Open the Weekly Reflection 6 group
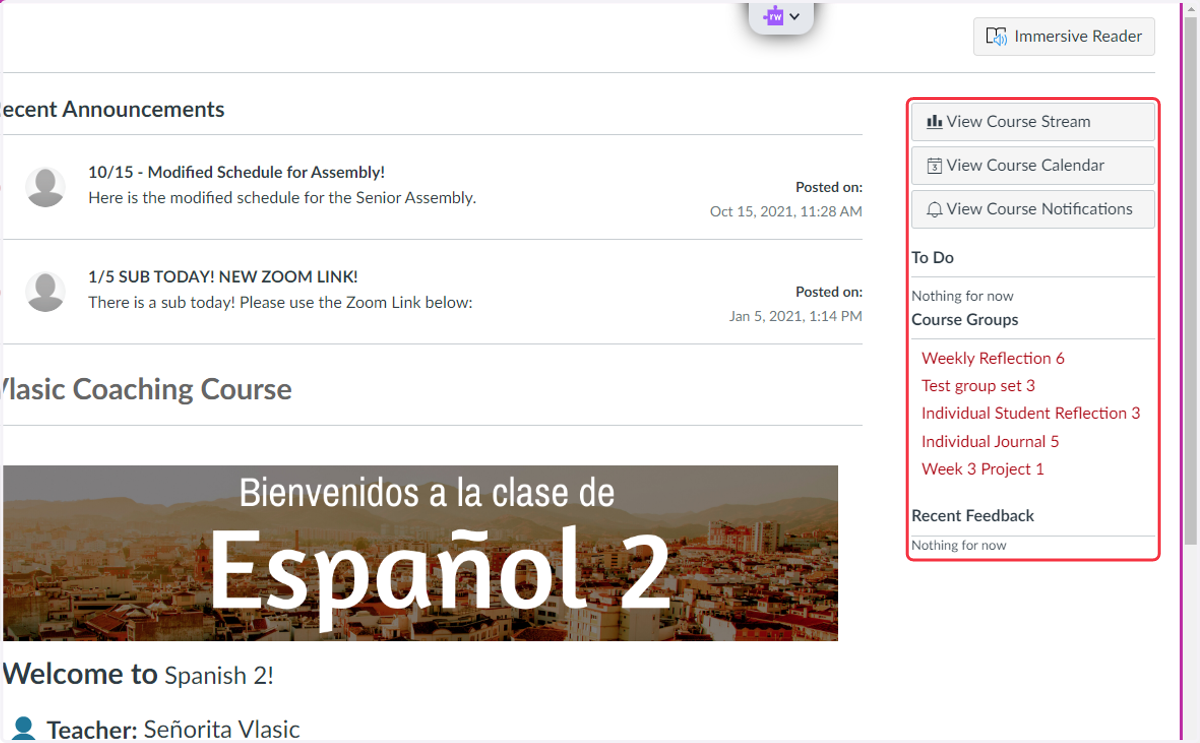Viewport: 1200px width, 743px height. tap(993, 358)
